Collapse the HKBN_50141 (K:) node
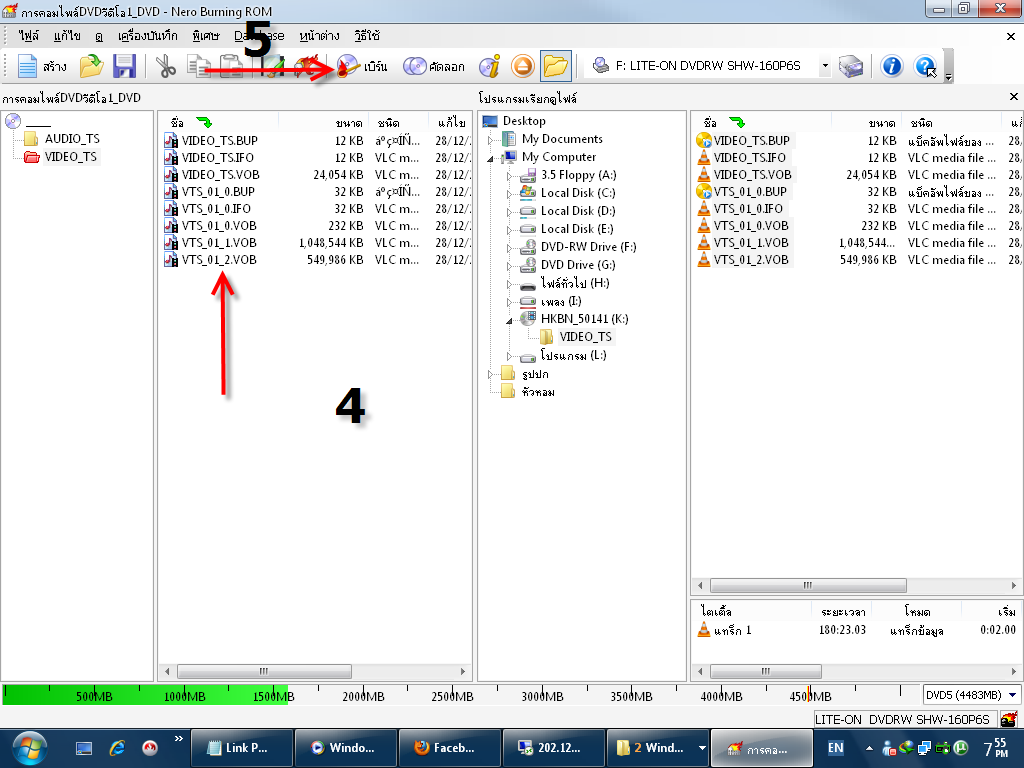The width and height of the screenshot is (1024, 768). pos(509,320)
